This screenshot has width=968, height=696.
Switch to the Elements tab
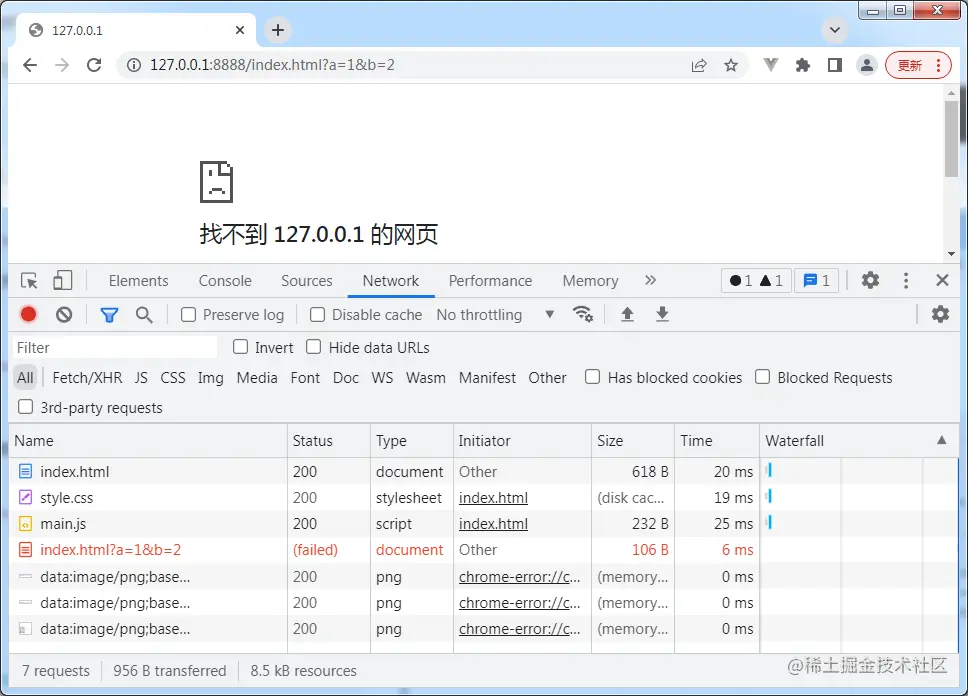tap(138, 281)
